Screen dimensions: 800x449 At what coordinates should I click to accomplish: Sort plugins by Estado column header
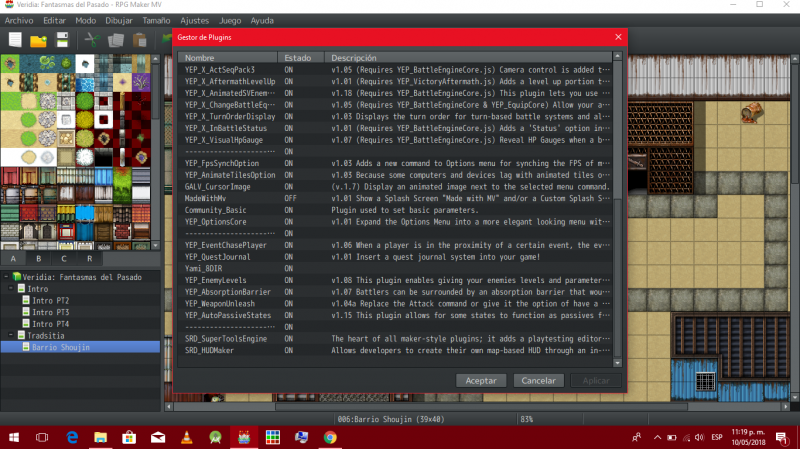coord(301,58)
